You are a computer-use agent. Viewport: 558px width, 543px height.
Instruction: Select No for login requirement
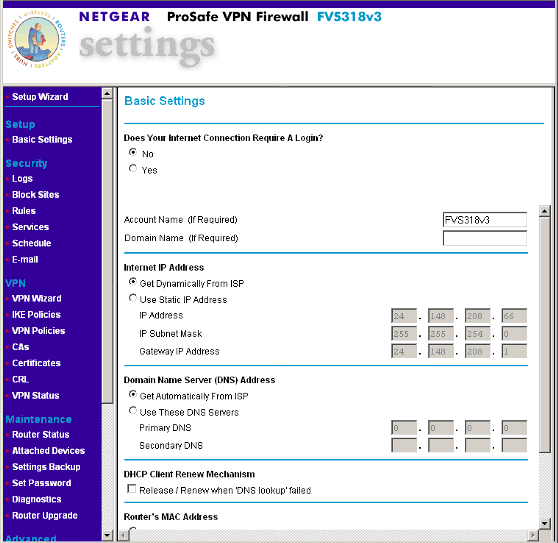click(x=133, y=152)
